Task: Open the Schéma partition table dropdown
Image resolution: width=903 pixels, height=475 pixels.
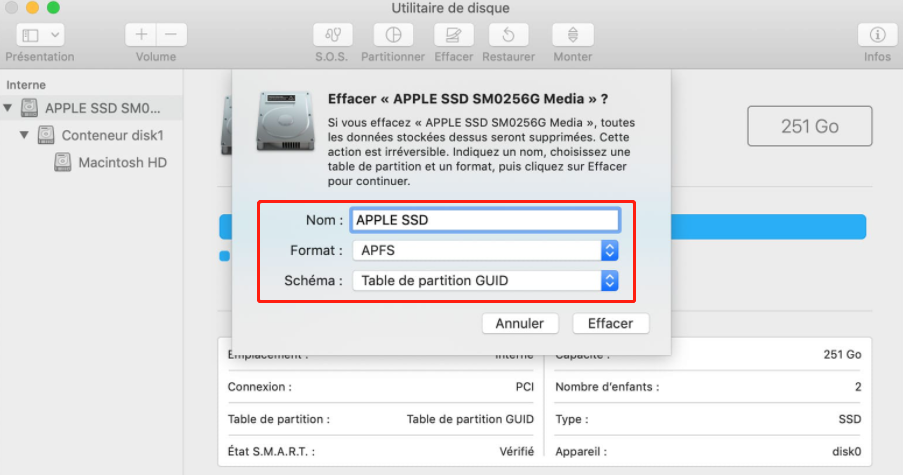Action: tap(485, 280)
